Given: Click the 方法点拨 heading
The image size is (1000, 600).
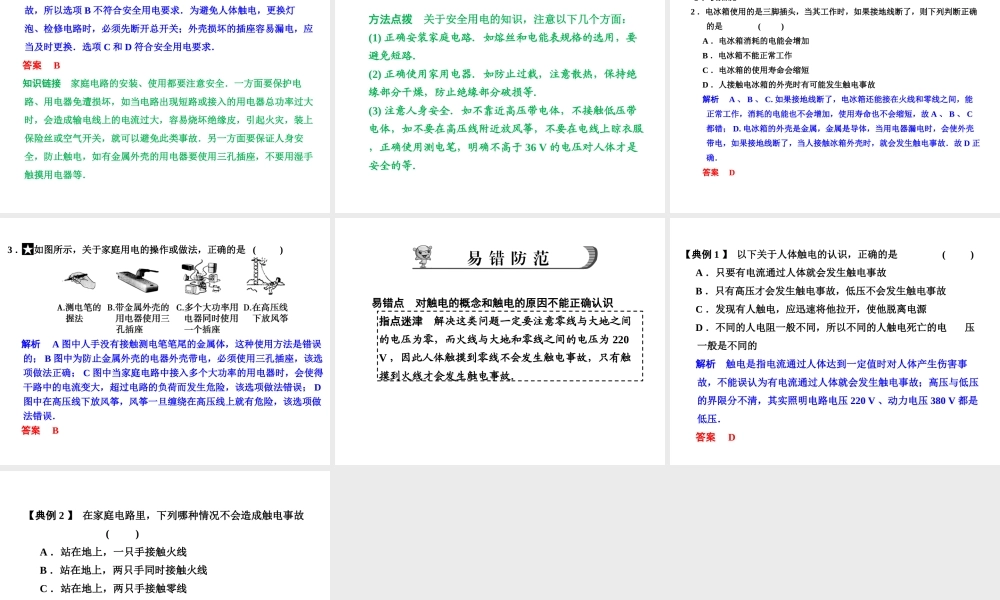Looking at the screenshot, I should pyautogui.click(x=390, y=19).
